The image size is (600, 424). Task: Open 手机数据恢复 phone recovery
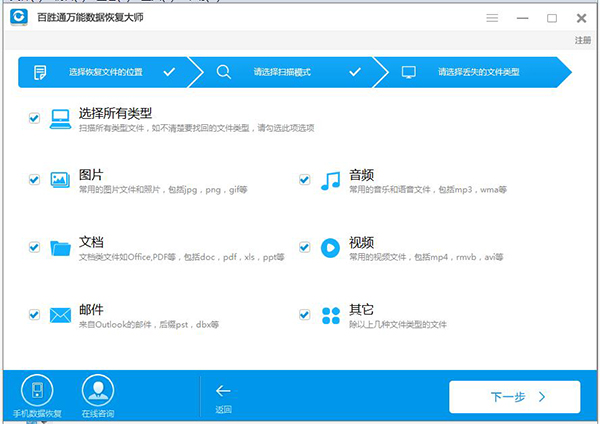pos(37,396)
